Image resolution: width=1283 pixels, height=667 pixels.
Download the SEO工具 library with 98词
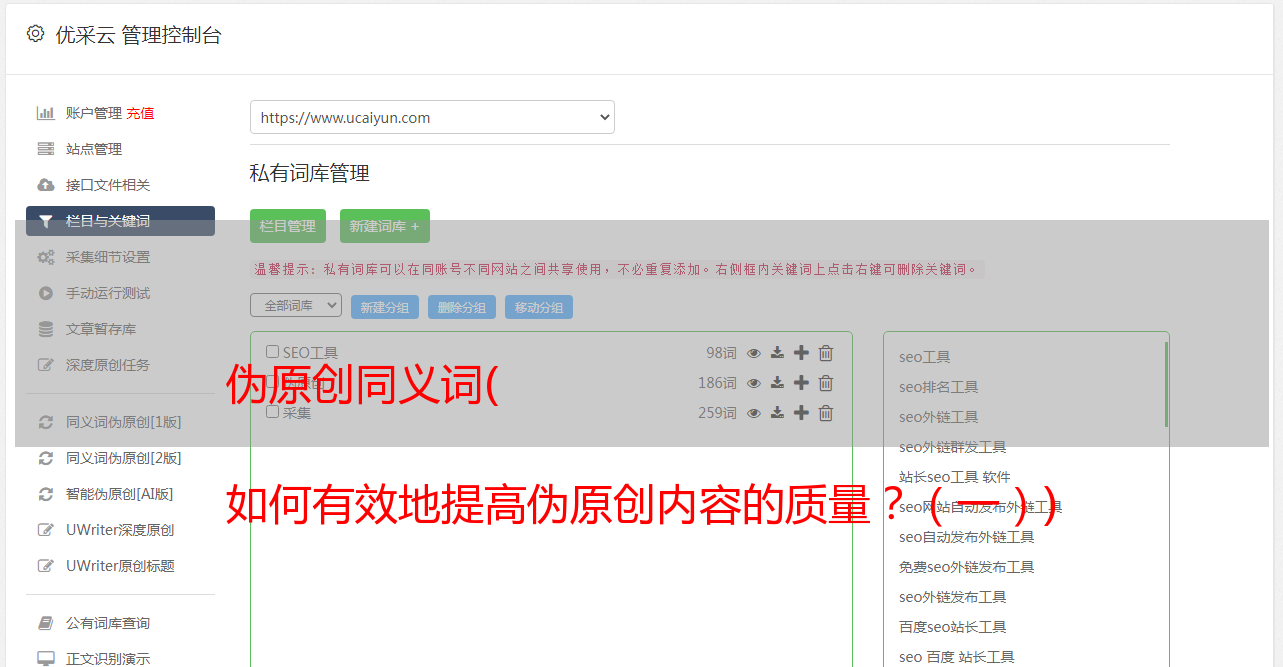[x=777, y=353]
